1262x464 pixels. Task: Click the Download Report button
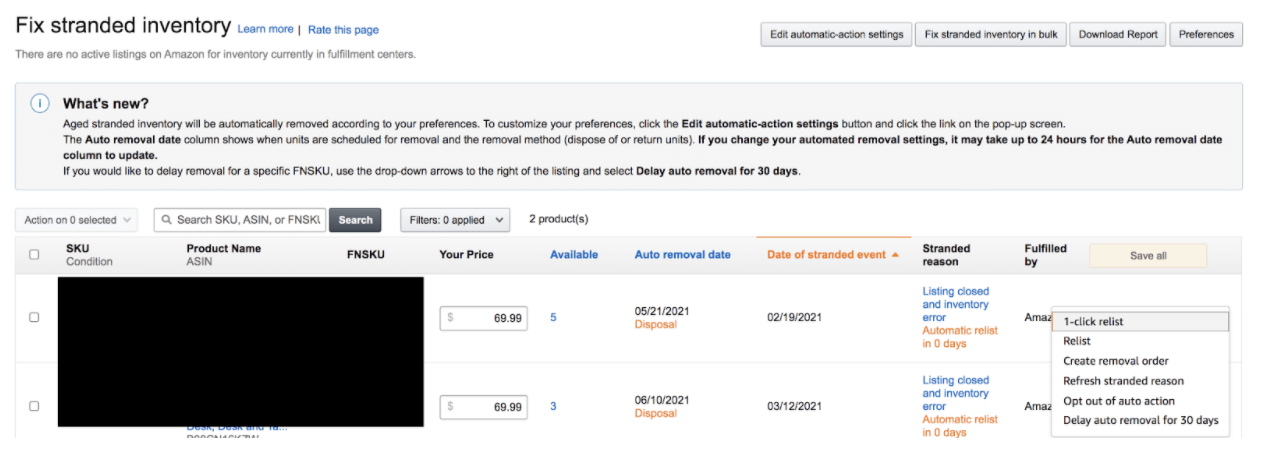coord(1117,34)
